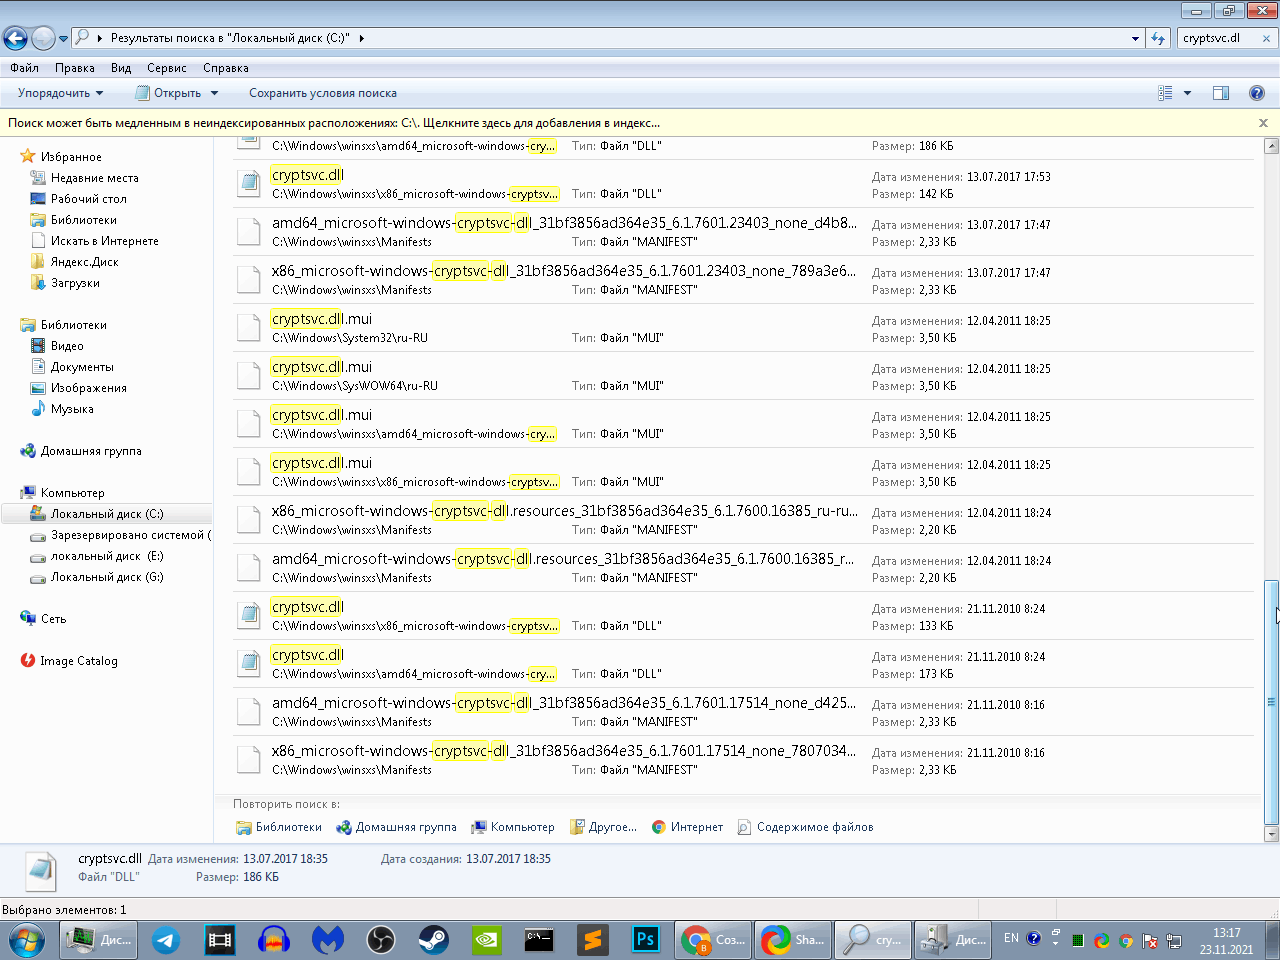This screenshot has width=1280, height=960.
Task: Launch Sublime Text from the taskbar
Action: pos(593,940)
